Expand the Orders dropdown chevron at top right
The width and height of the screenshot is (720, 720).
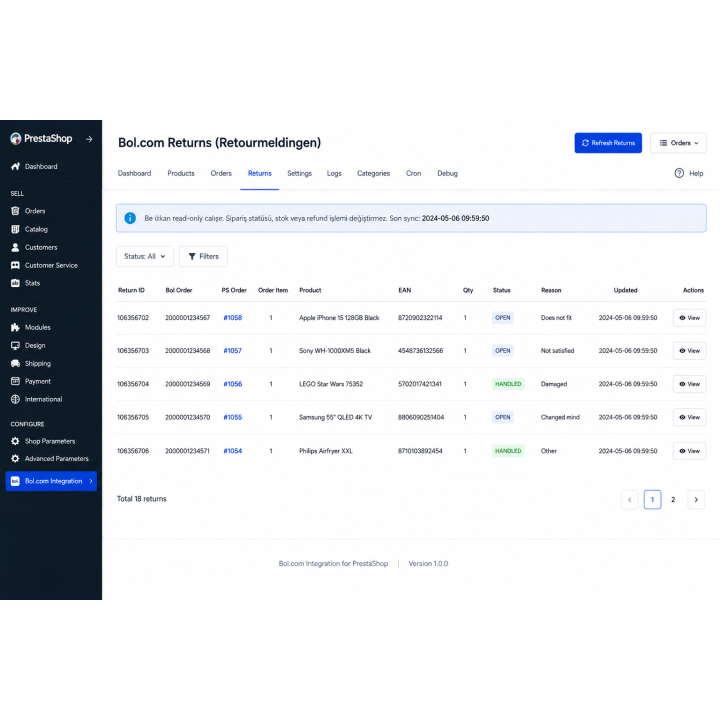pos(696,143)
